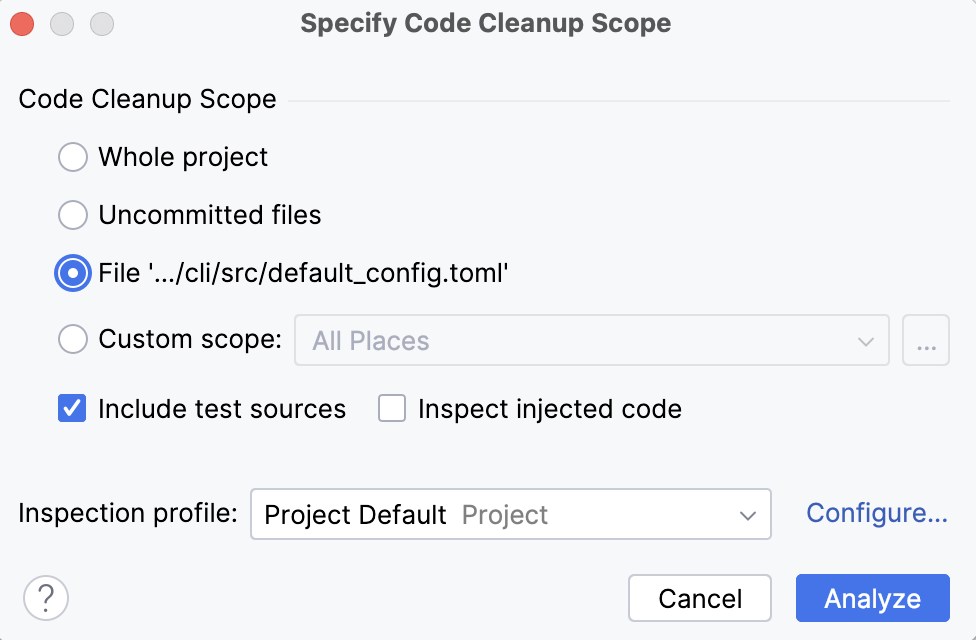Click the chevron on the Inspection profile dropdown
Image resolution: width=976 pixels, height=640 pixels.
click(x=748, y=514)
